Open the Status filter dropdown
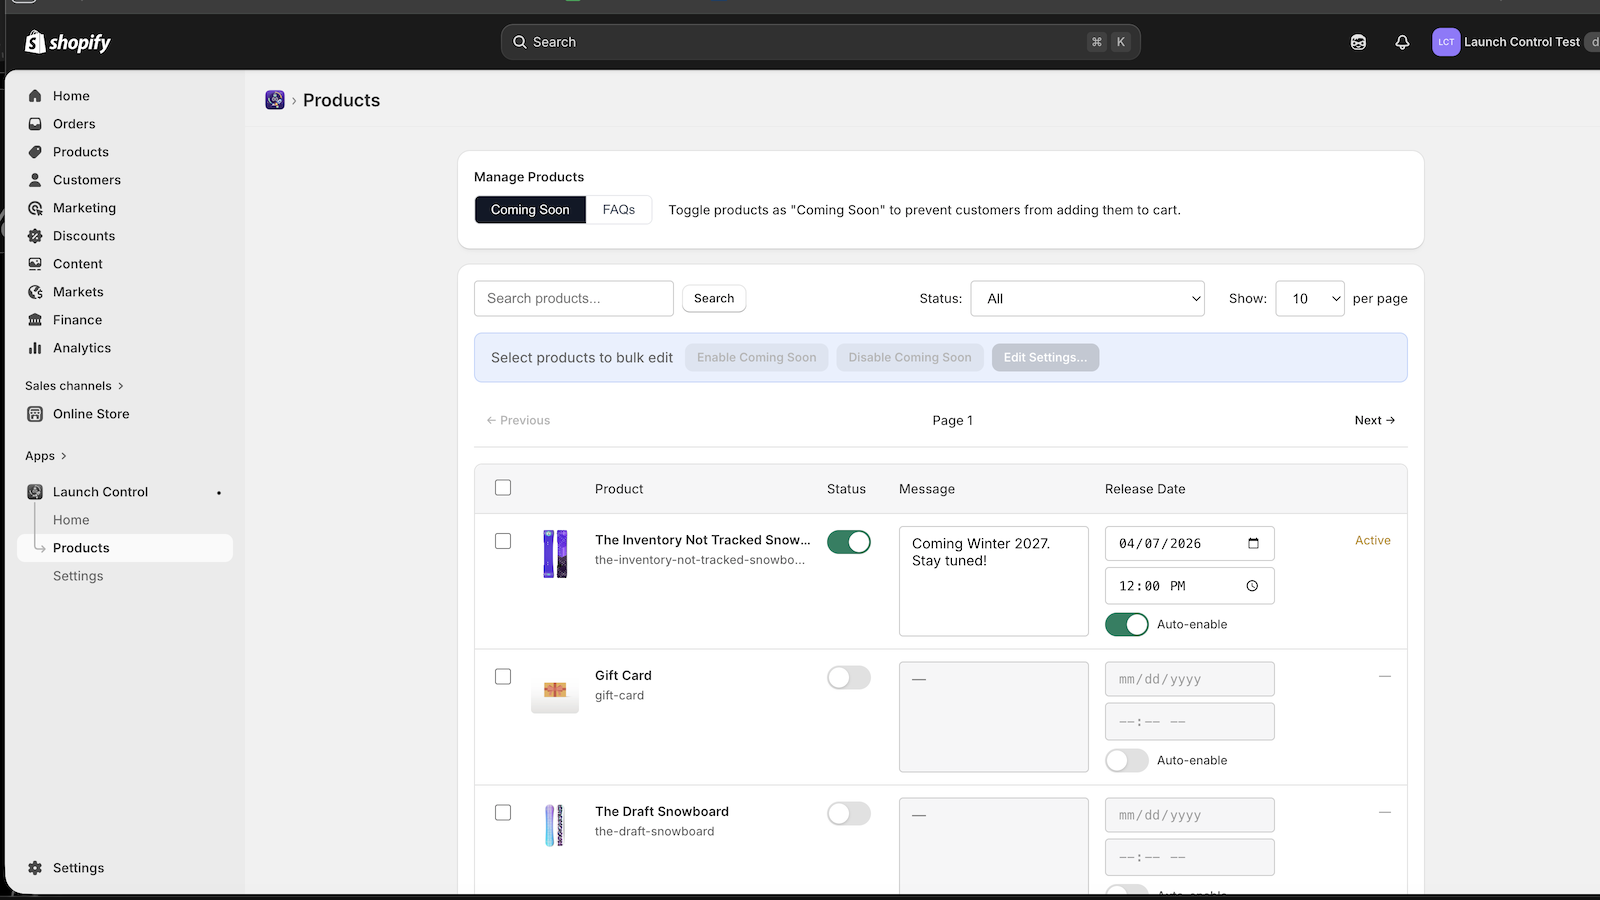Image resolution: width=1600 pixels, height=900 pixels. (1087, 298)
